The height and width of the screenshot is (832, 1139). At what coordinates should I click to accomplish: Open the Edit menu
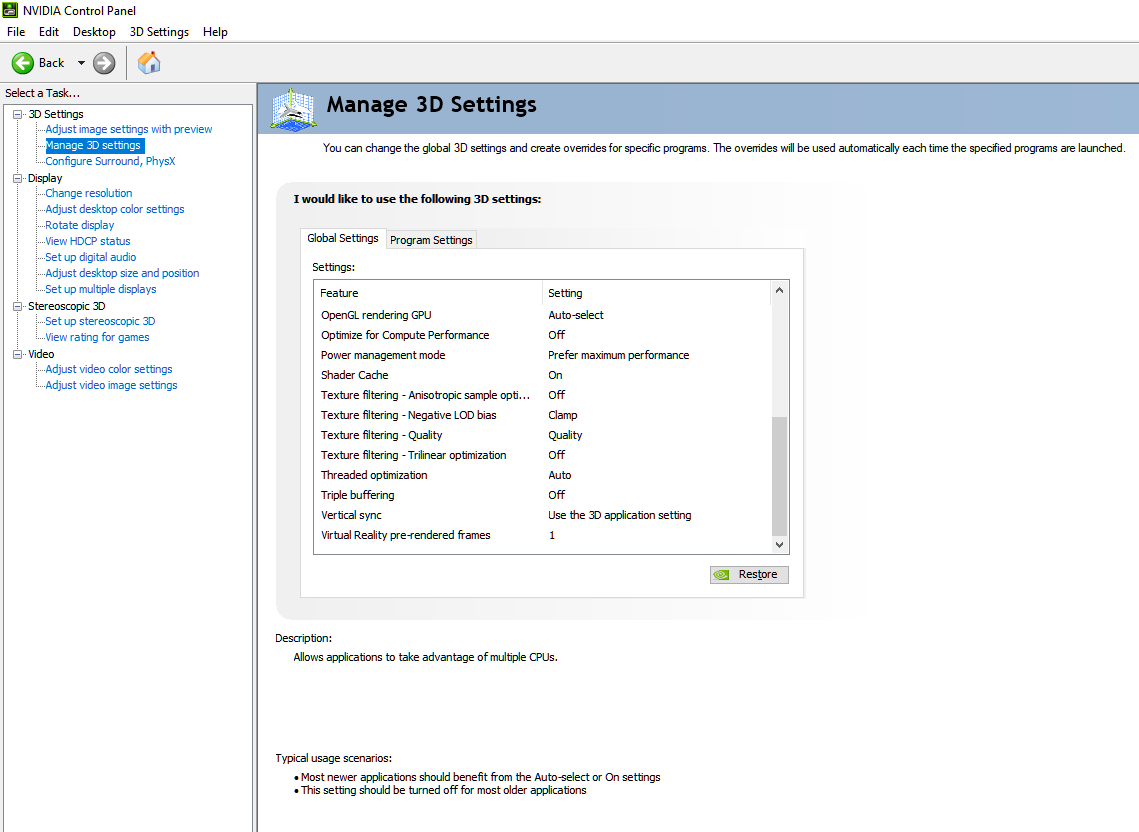click(49, 32)
